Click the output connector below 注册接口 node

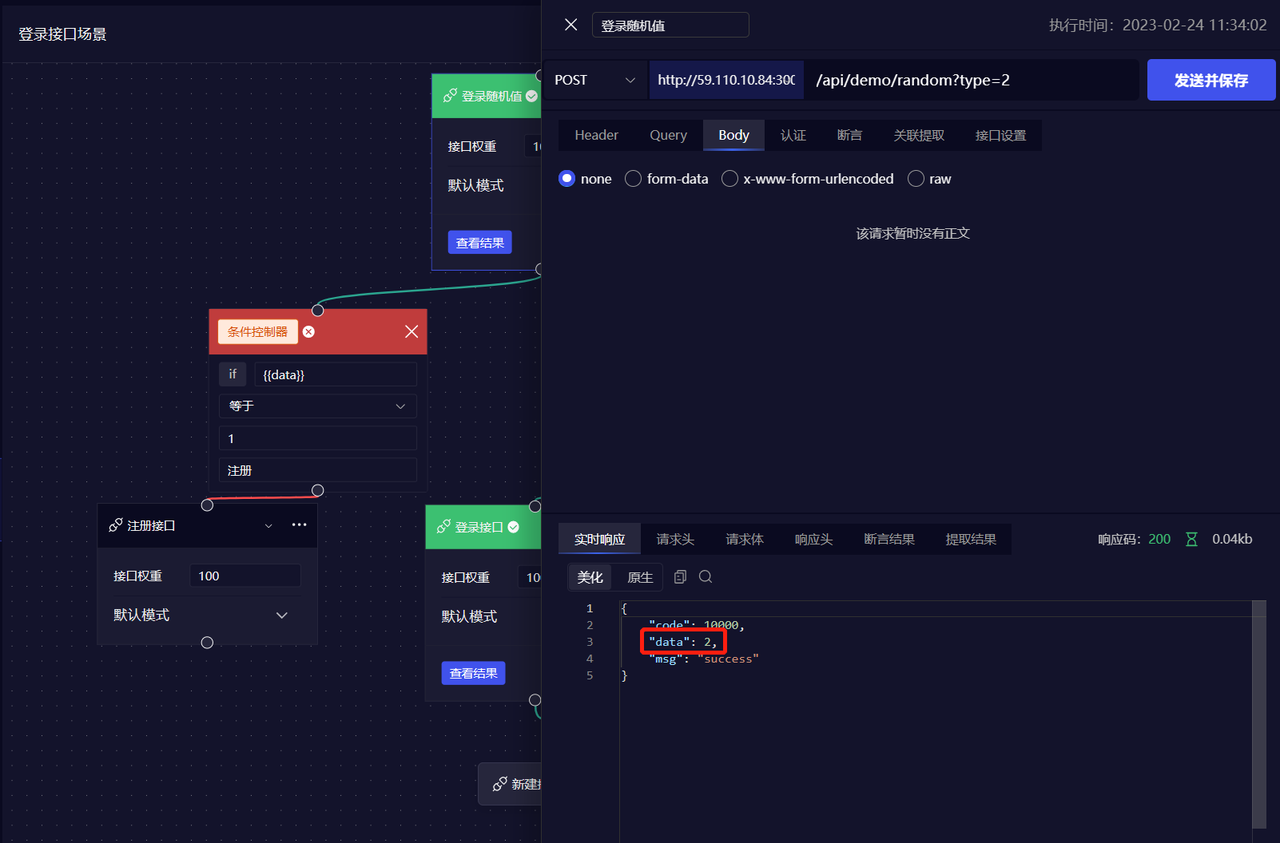207,642
